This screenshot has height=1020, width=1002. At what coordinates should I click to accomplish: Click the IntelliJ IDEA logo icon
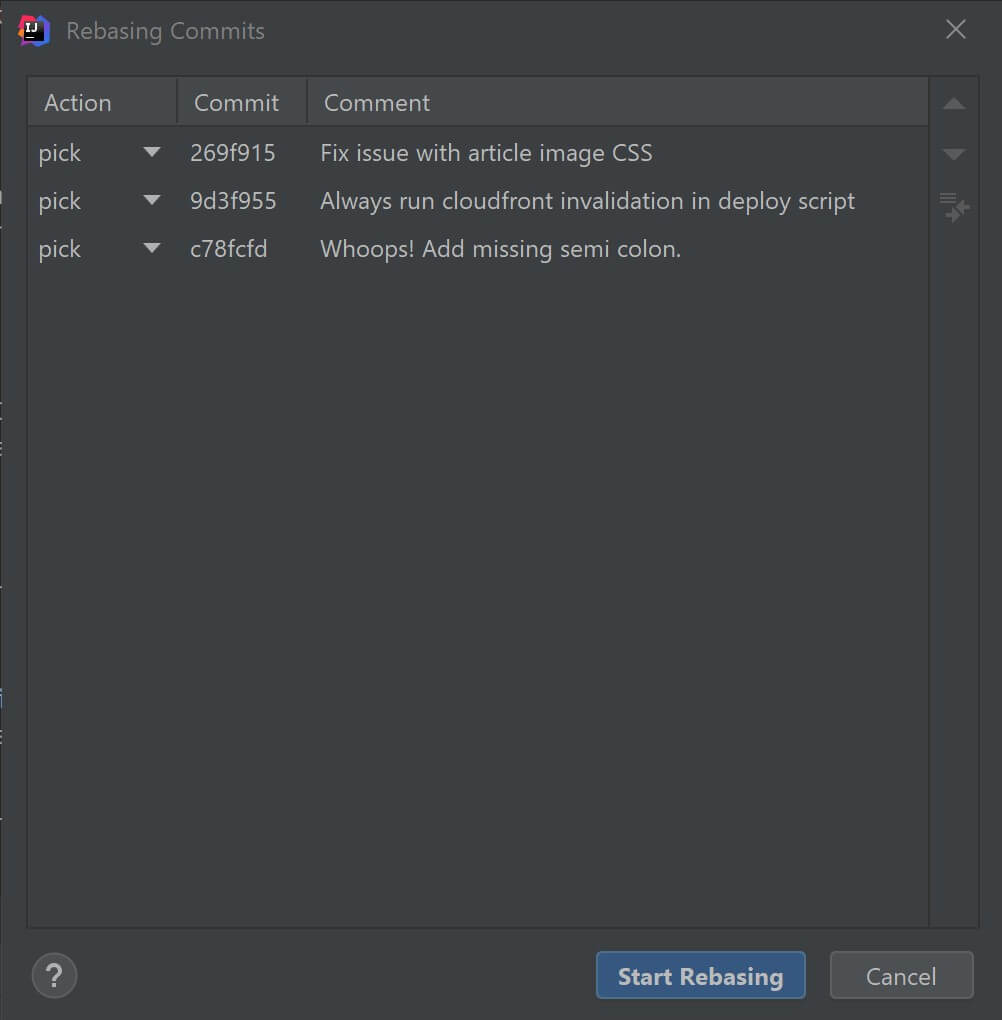(x=34, y=30)
